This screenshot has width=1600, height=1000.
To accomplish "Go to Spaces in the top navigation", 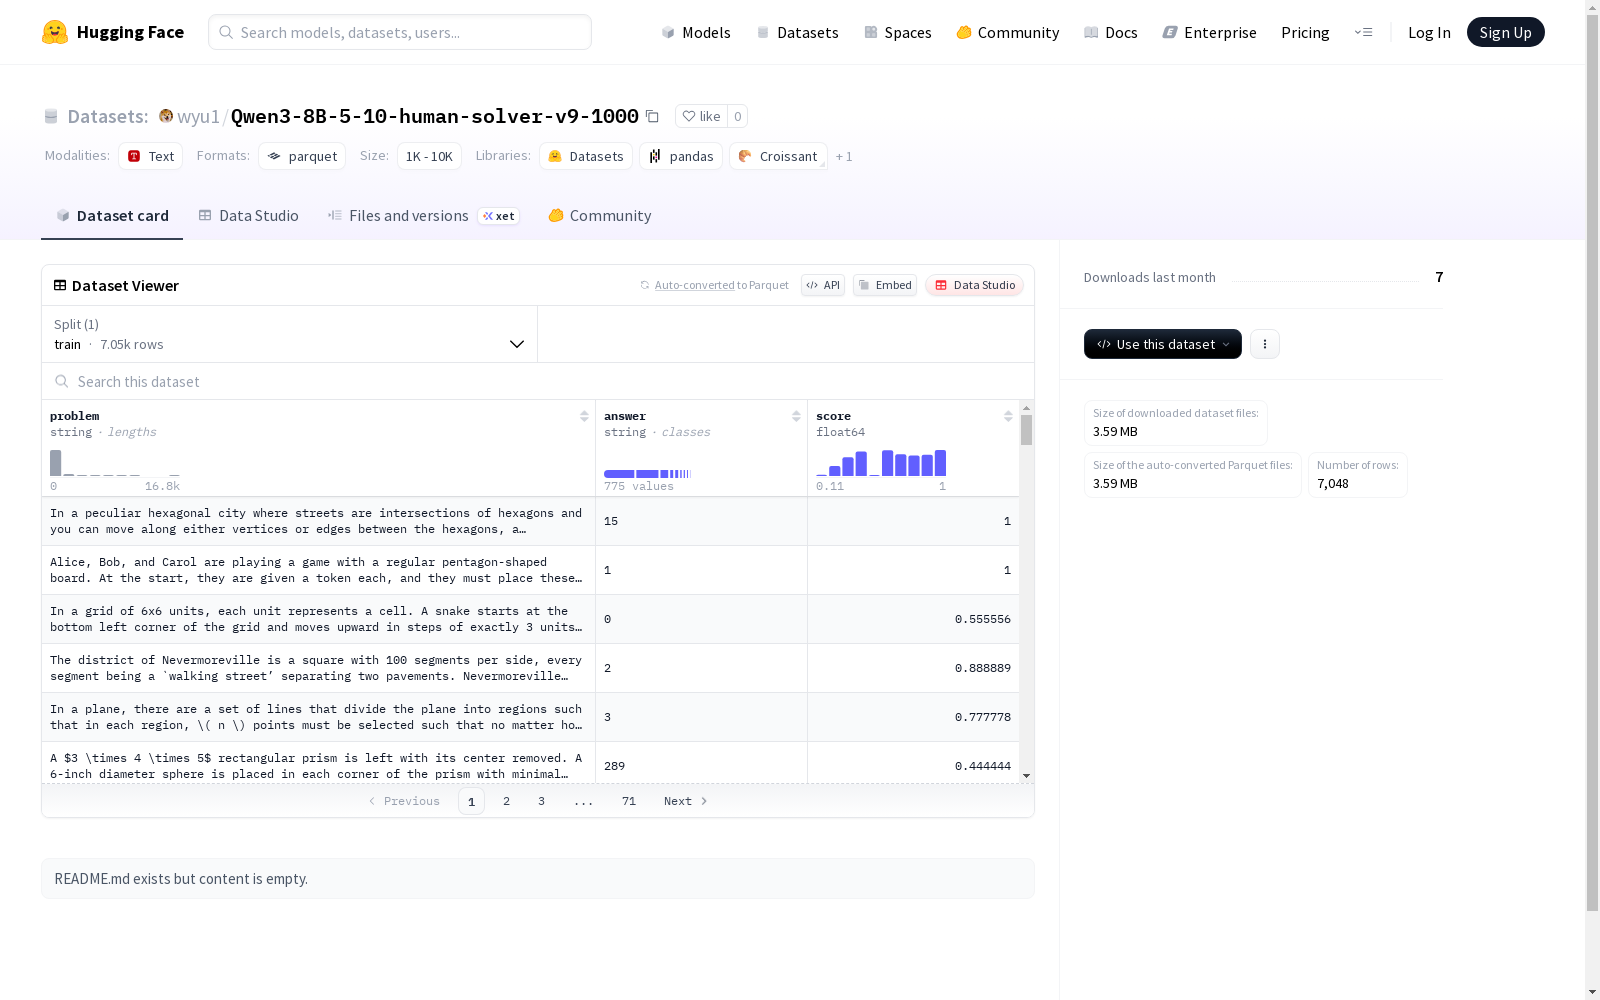I will pyautogui.click(x=897, y=32).
